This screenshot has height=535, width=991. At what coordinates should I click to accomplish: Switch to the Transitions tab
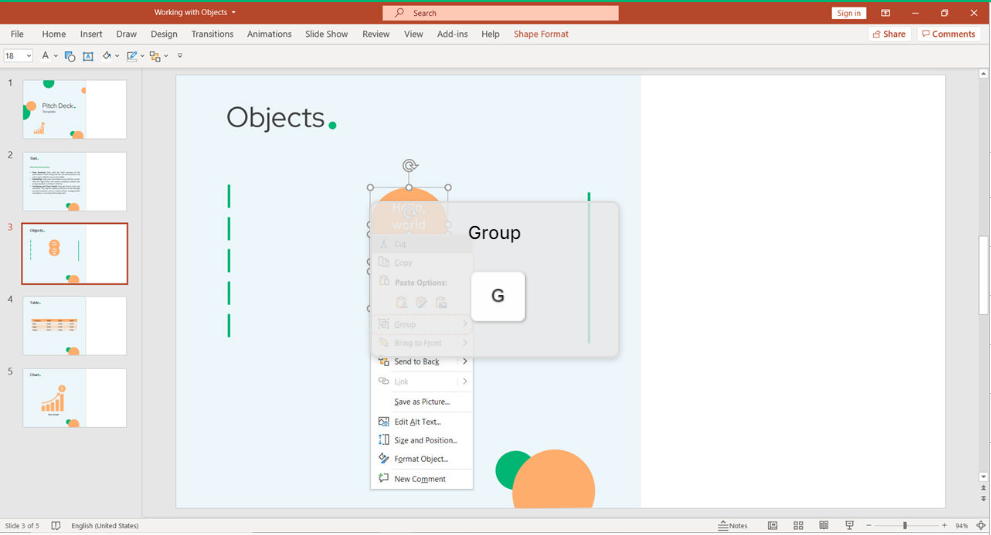[212, 34]
